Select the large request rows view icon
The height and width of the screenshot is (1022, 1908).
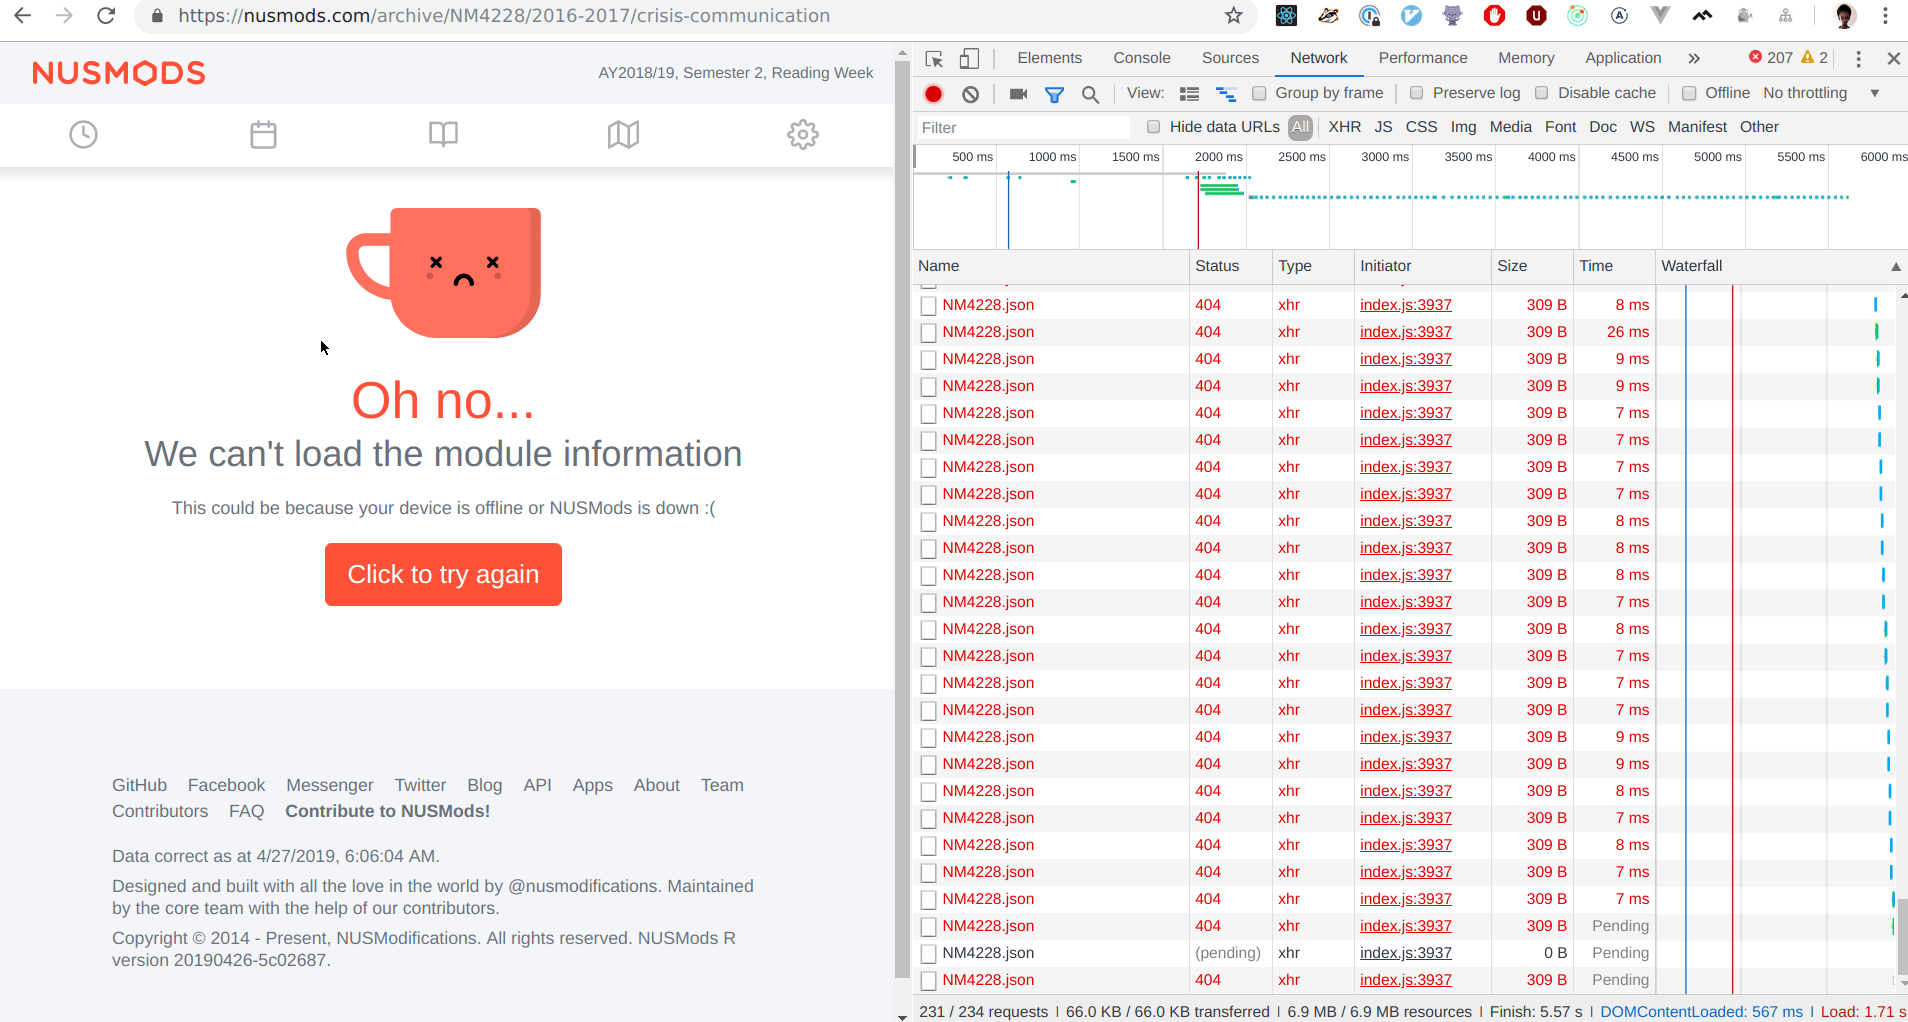[x=1189, y=94]
